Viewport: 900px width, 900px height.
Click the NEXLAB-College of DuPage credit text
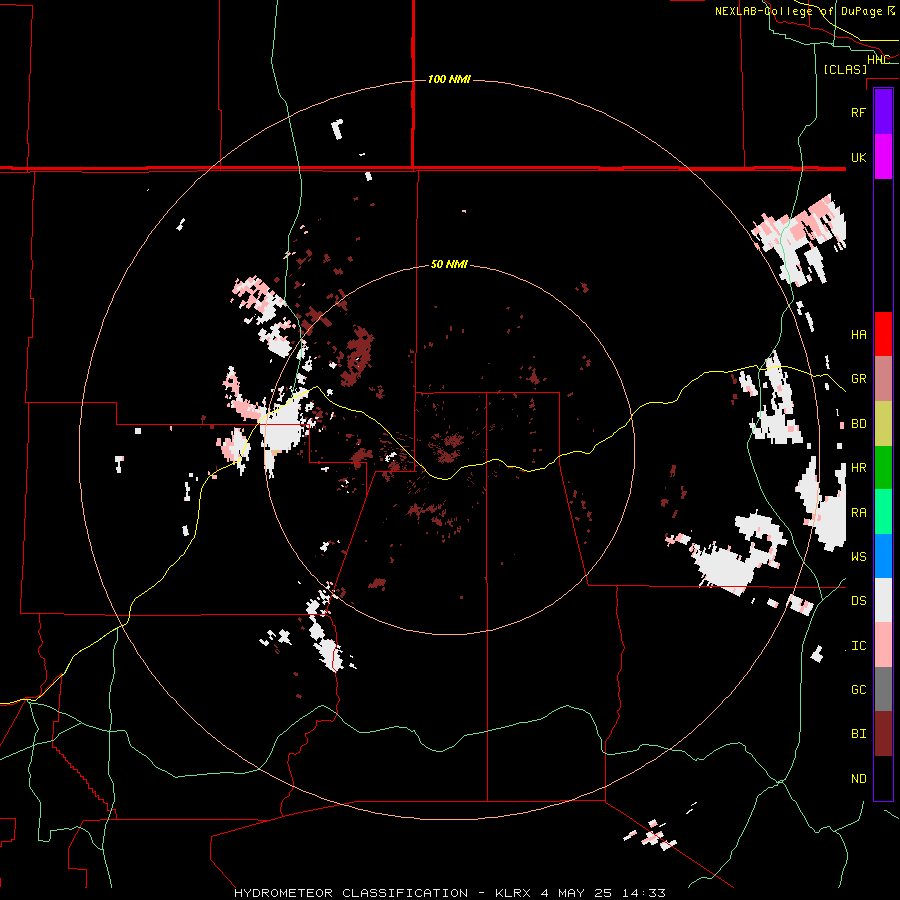coord(805,11)
